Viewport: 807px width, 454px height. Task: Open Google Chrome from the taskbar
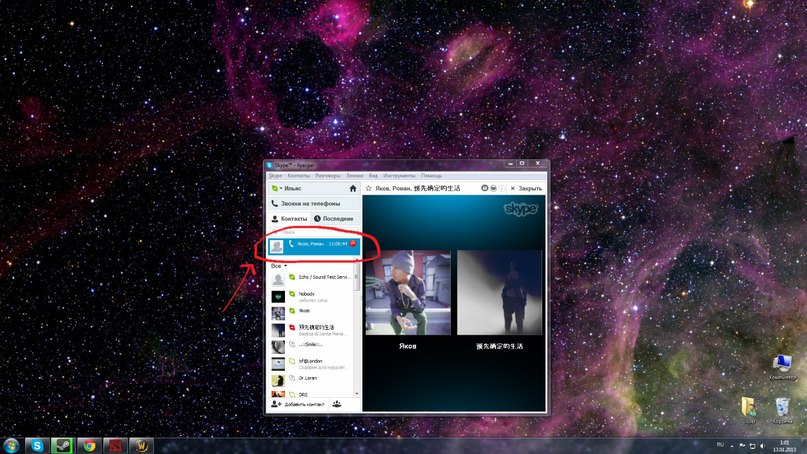[x=89, y=446]
